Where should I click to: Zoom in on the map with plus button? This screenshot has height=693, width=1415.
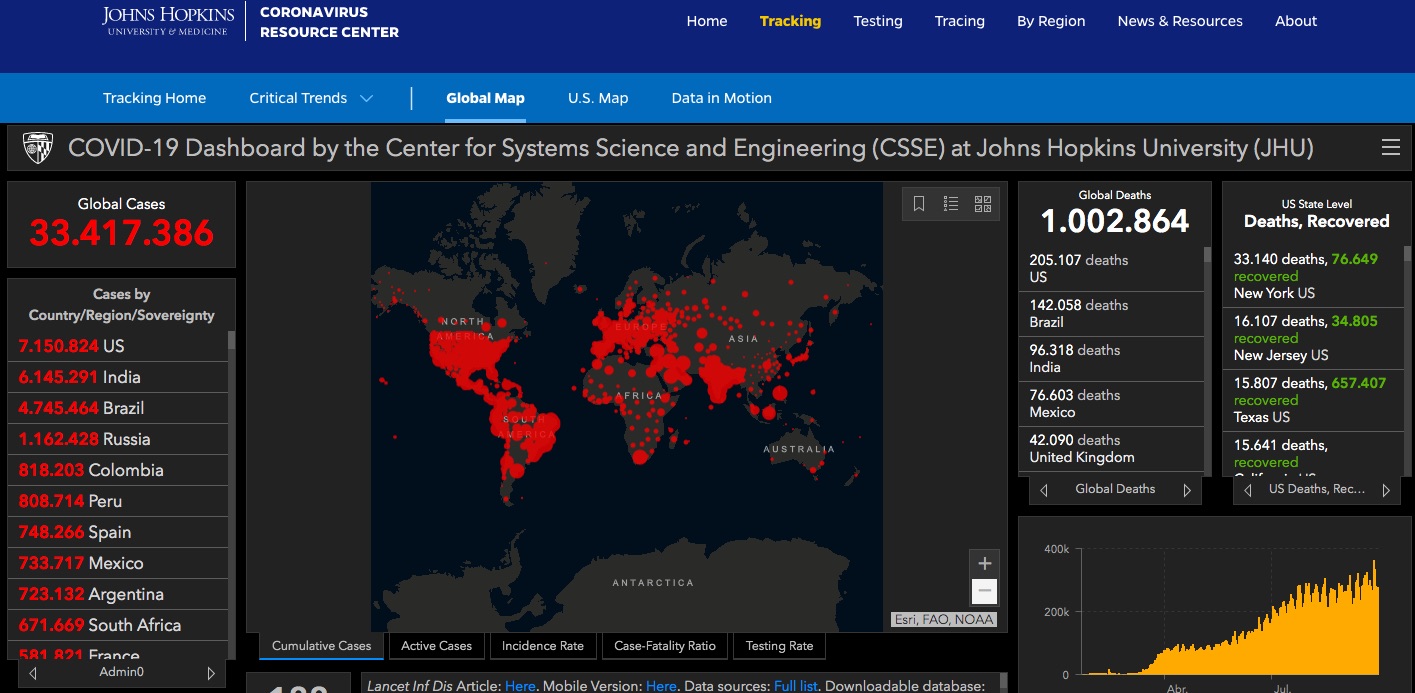tap(984, 563)
